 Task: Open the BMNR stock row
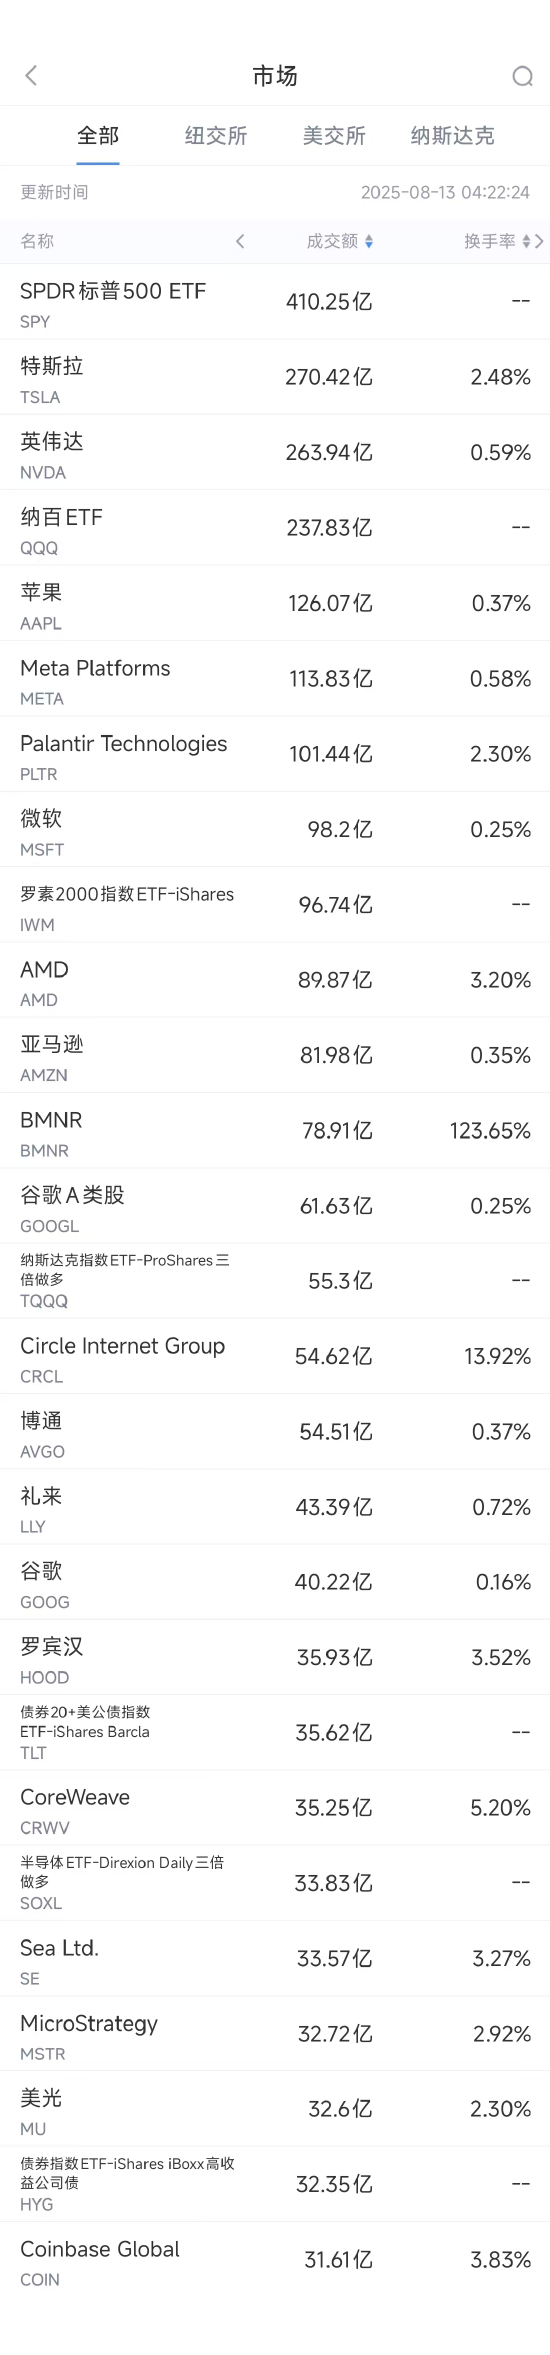275,1130
